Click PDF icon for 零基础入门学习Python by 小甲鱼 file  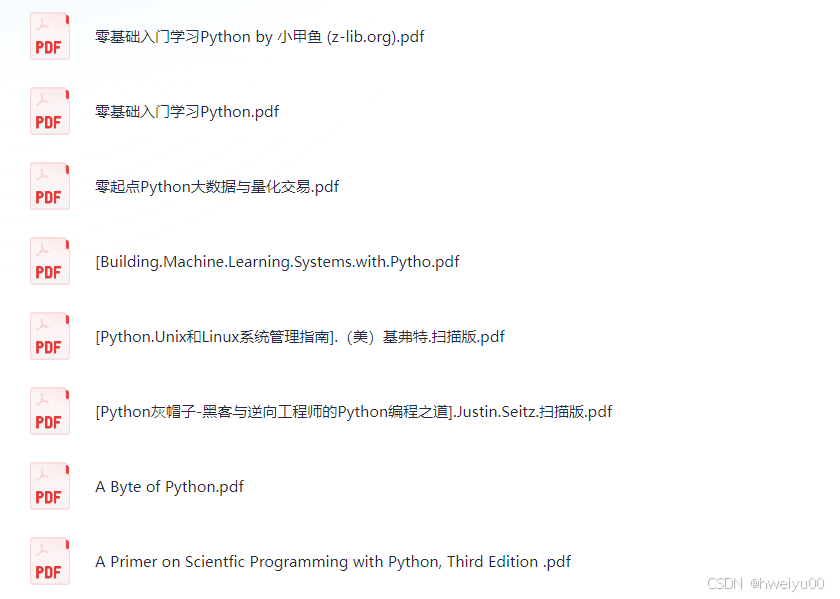point(50,36)
